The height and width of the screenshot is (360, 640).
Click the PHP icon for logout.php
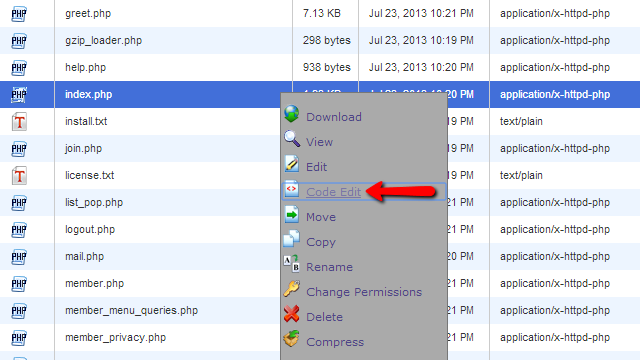[19, 229]
